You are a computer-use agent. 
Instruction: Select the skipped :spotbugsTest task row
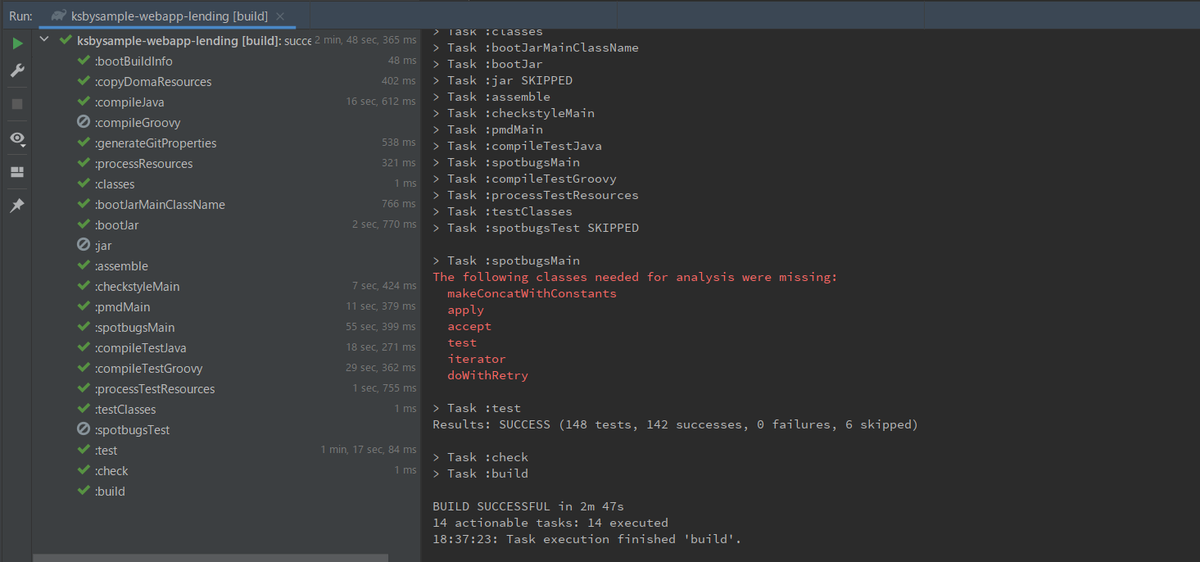pos(226,430)
